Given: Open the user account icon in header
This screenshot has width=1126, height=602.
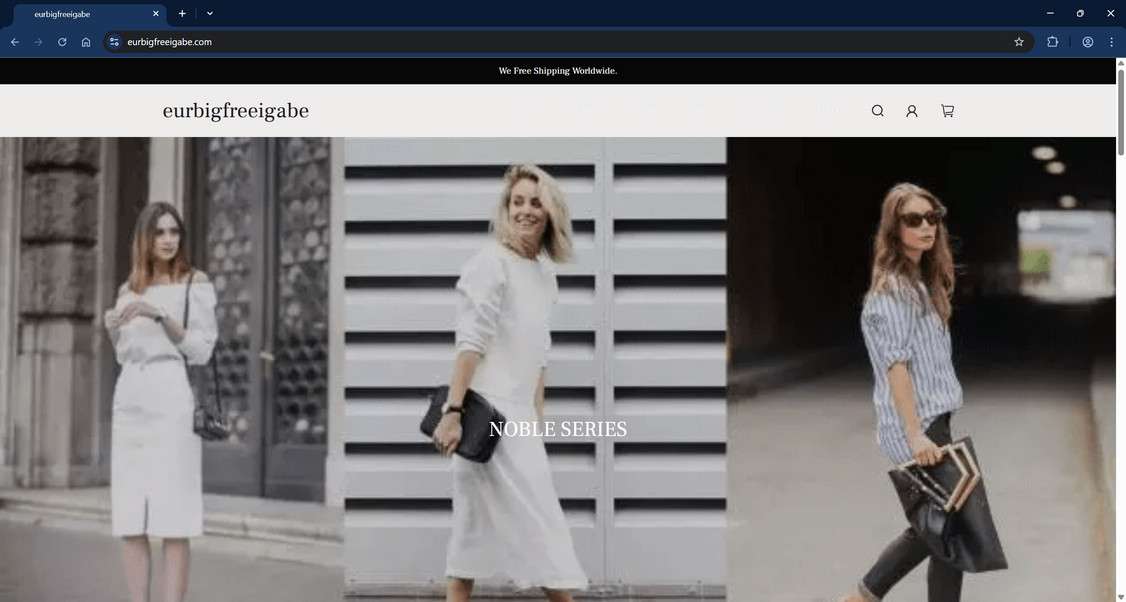Looking at the screenshot, I should point(911,111).
